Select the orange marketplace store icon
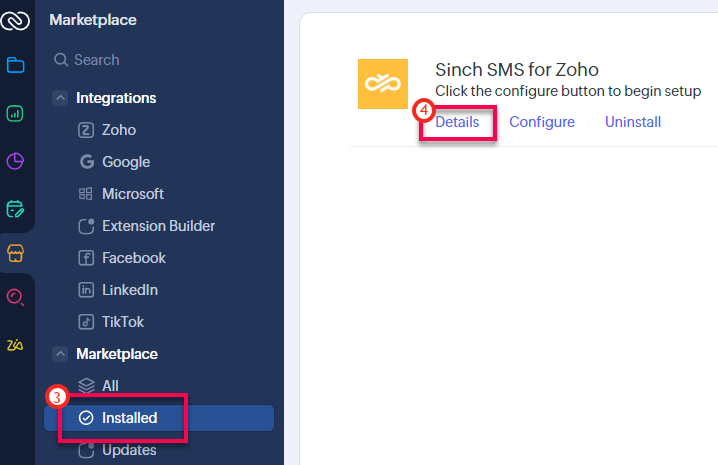Screen dimensions: 718x465 (15, 253)
